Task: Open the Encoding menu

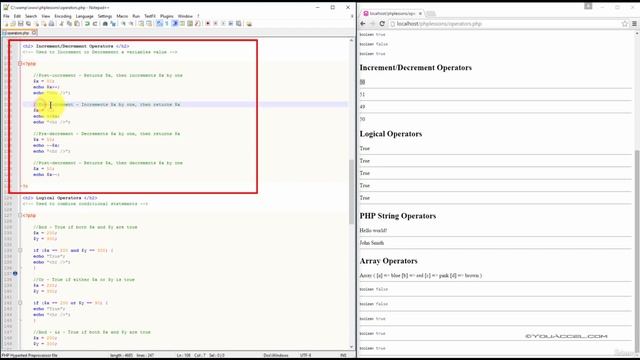Action: 63,16
